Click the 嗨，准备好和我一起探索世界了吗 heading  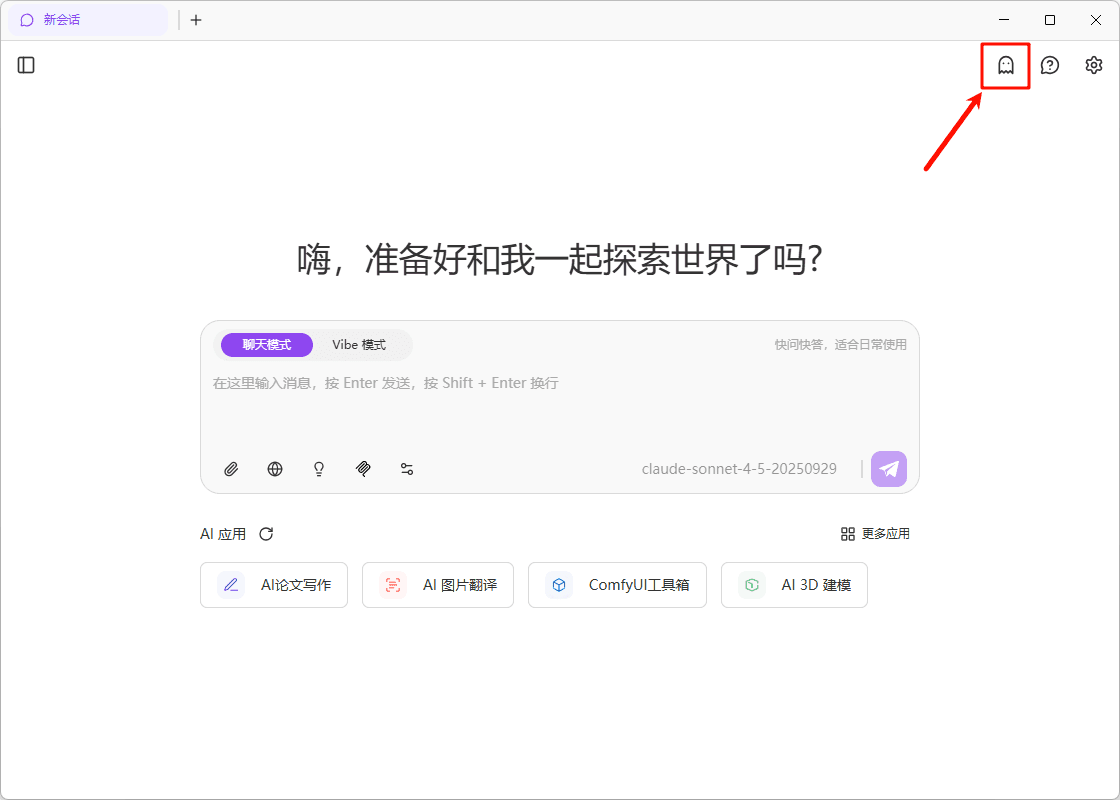pos(560,259)
